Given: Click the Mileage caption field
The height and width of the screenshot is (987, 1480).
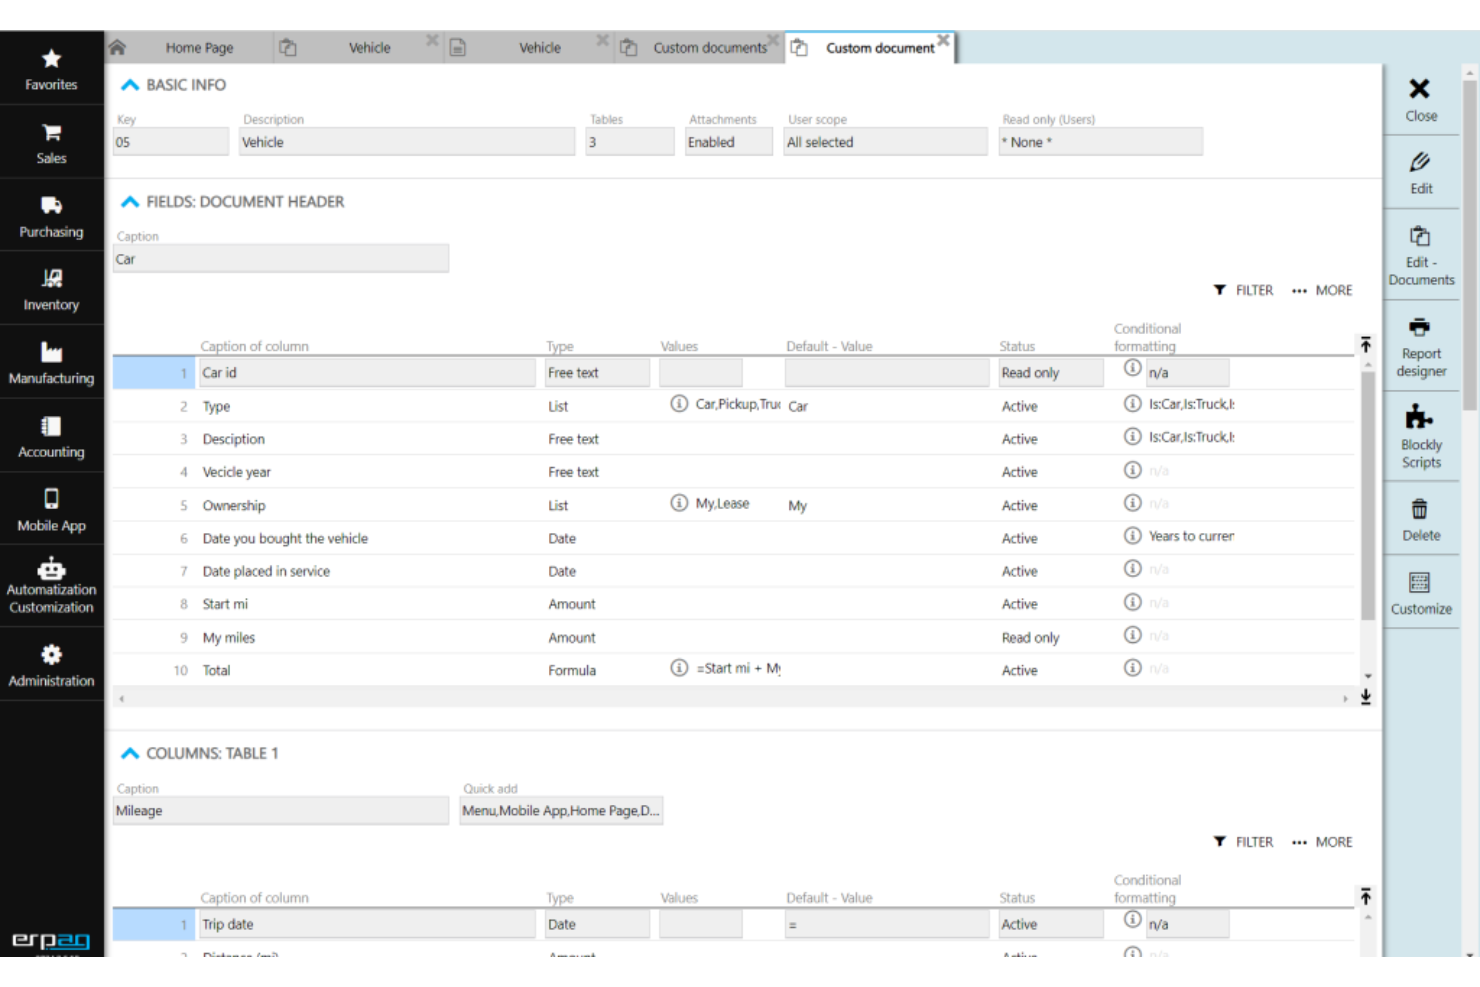Looking at the screenshot, I should click(281, 810).
